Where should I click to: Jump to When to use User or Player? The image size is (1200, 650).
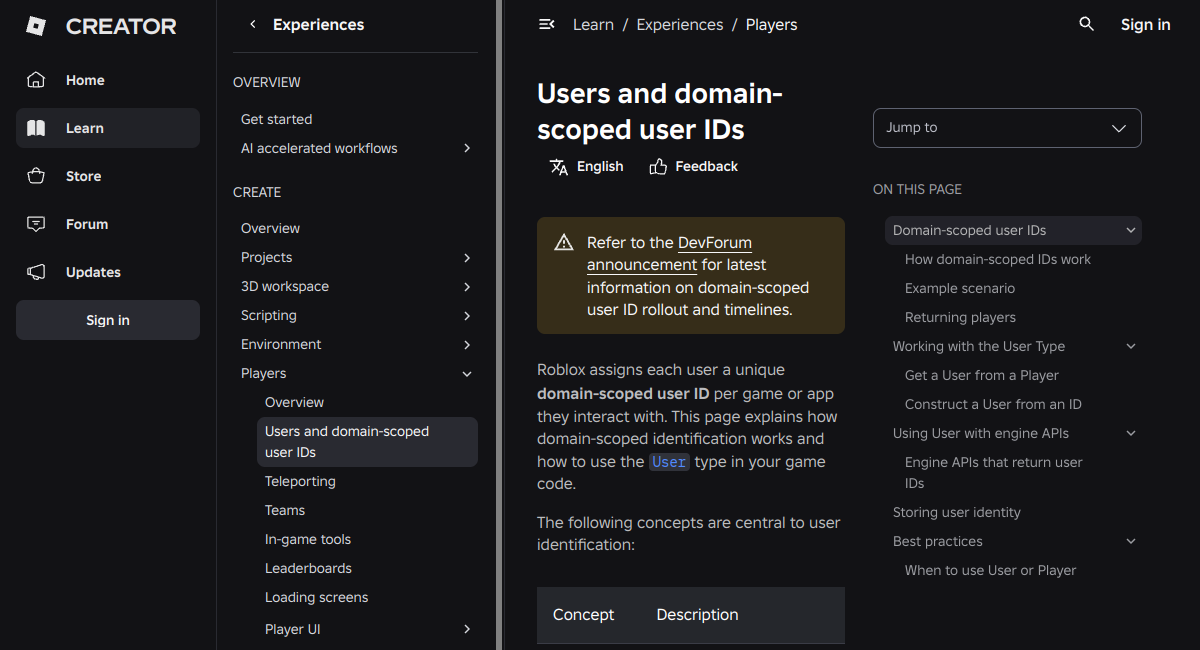991,570
